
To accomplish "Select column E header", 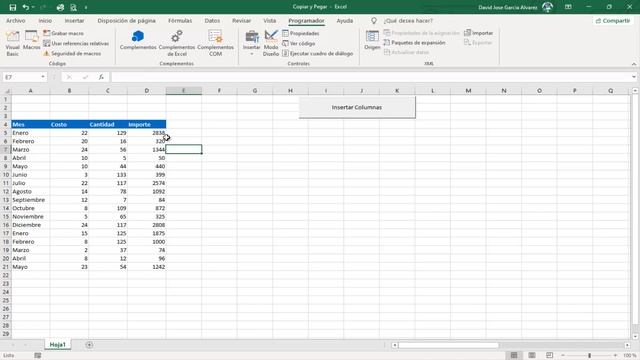I will pos(184,91).
